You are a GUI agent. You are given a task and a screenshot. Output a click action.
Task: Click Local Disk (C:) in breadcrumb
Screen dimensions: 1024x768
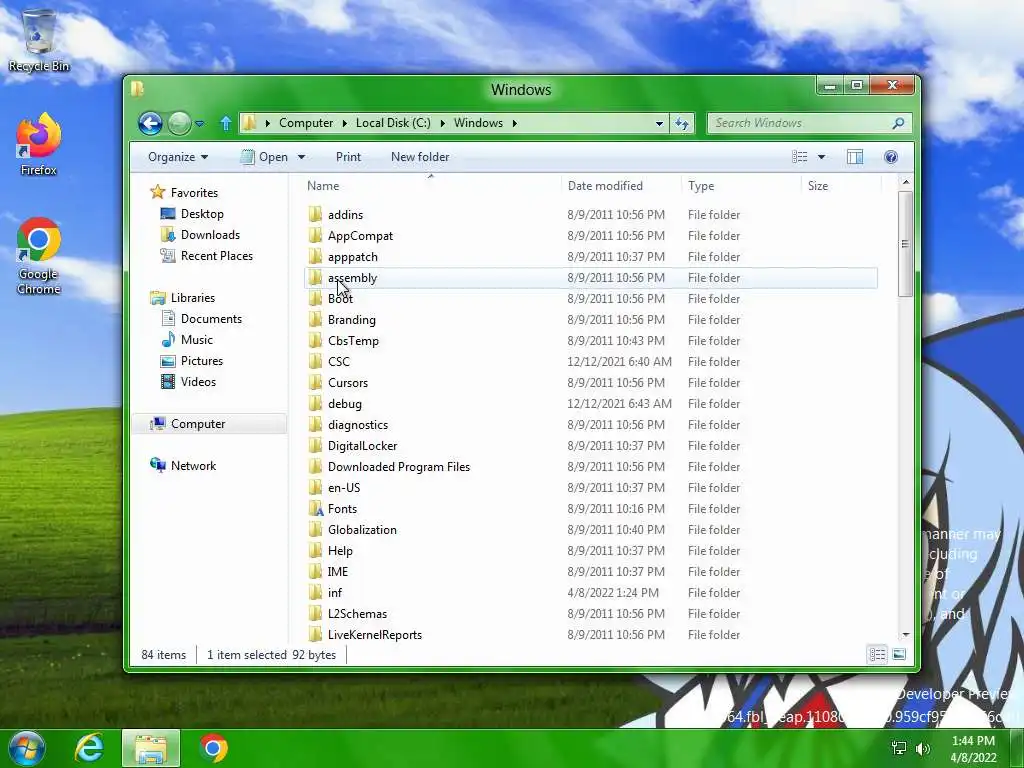pyautogui.click(x=393, y=123)
